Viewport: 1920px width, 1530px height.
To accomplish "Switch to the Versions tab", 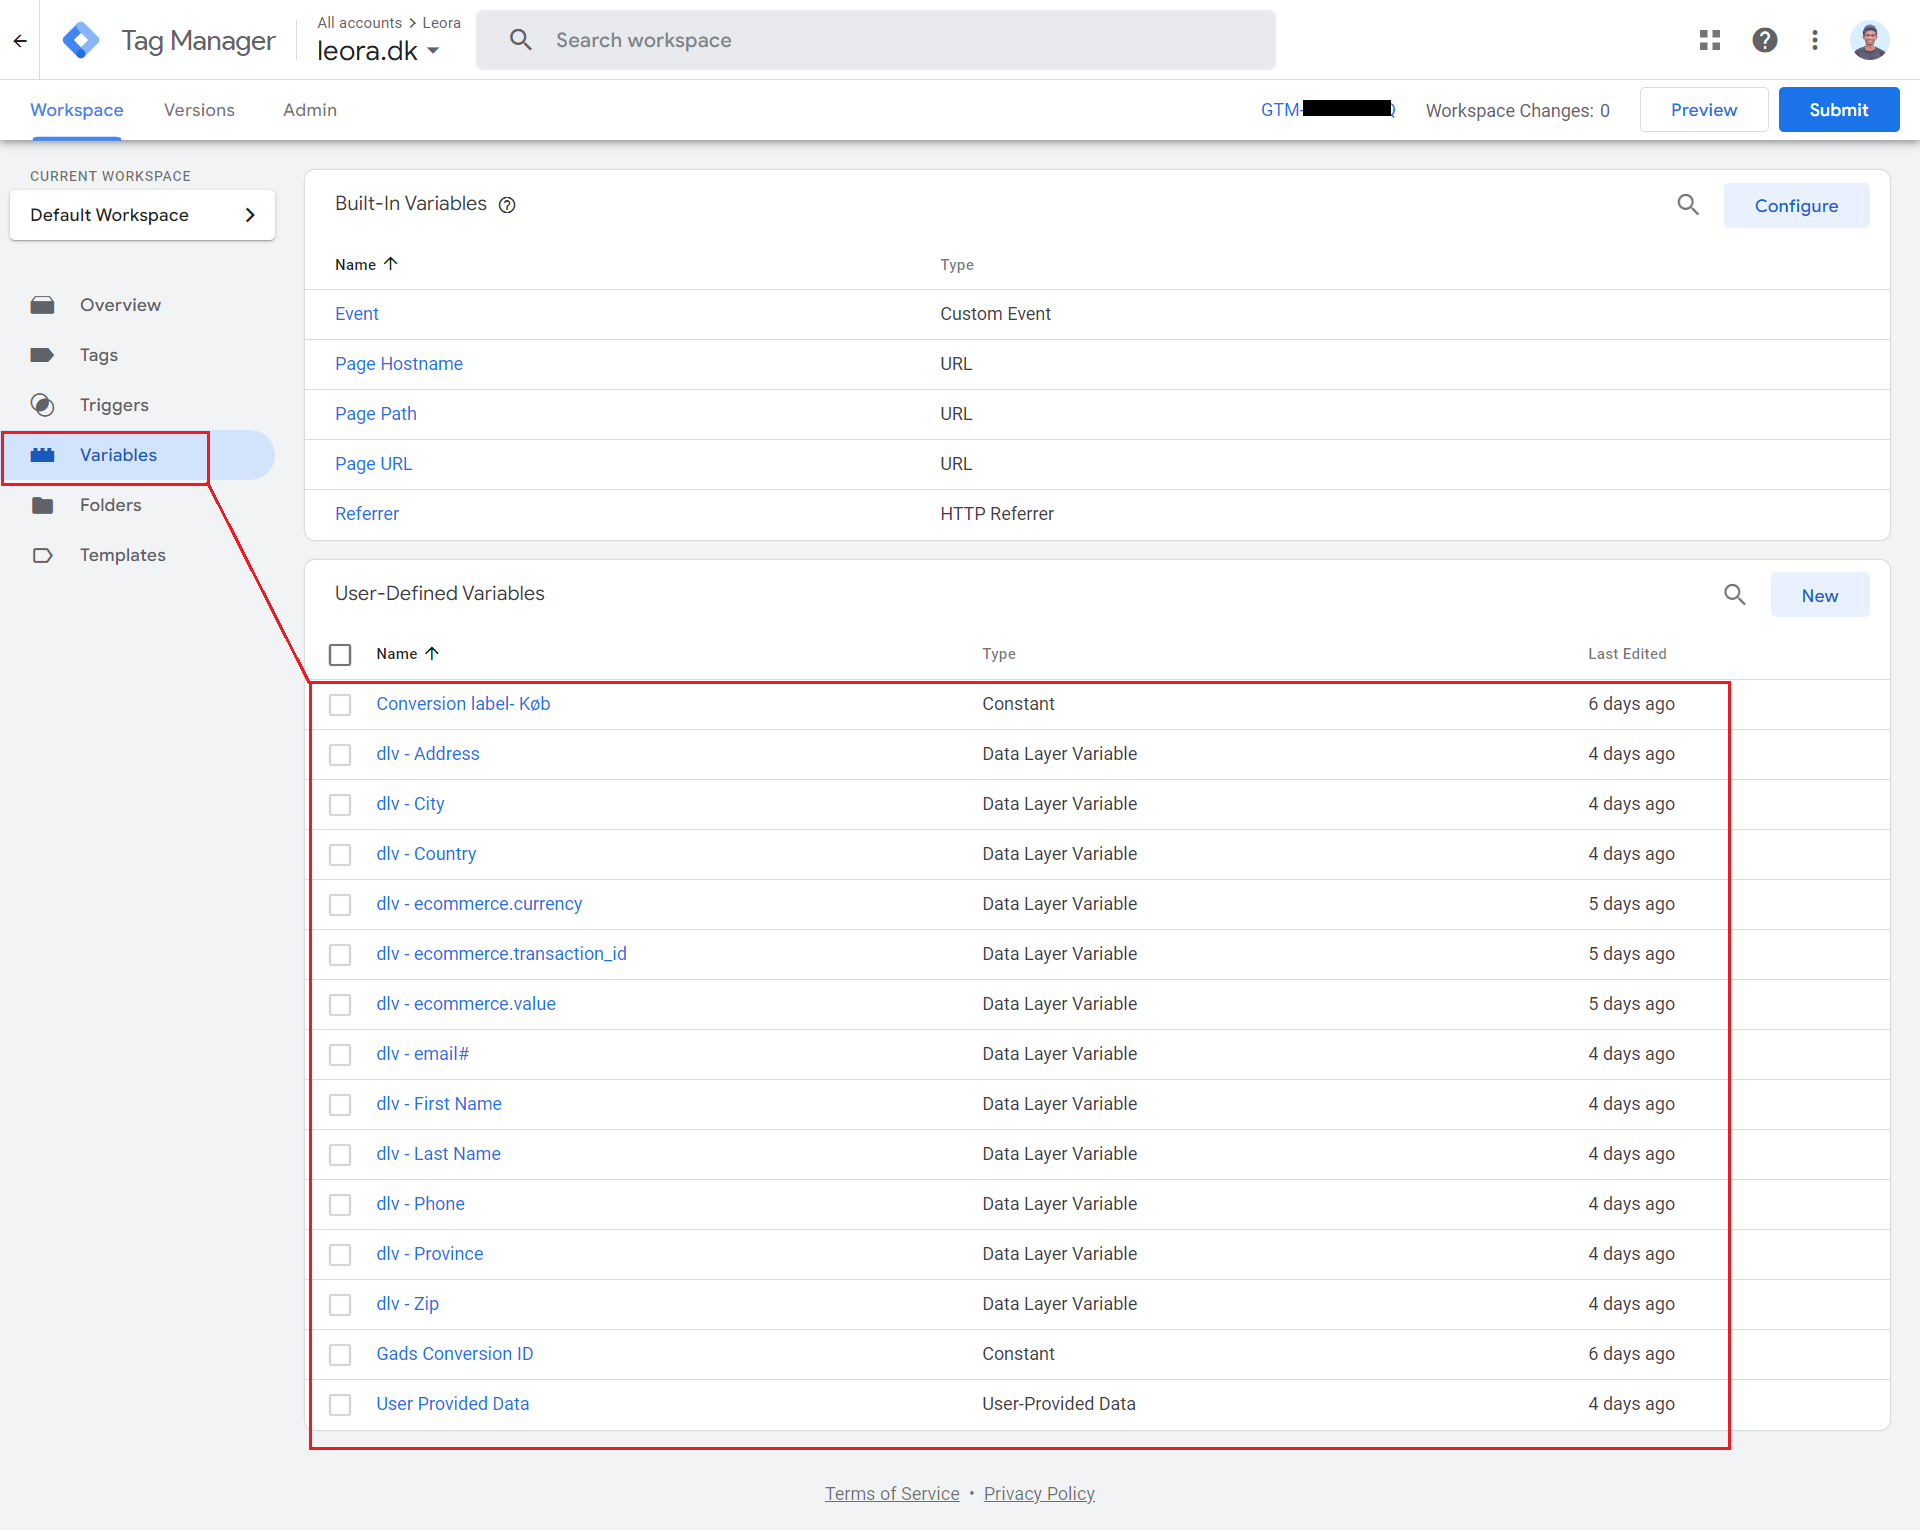I will coord(199,110).
